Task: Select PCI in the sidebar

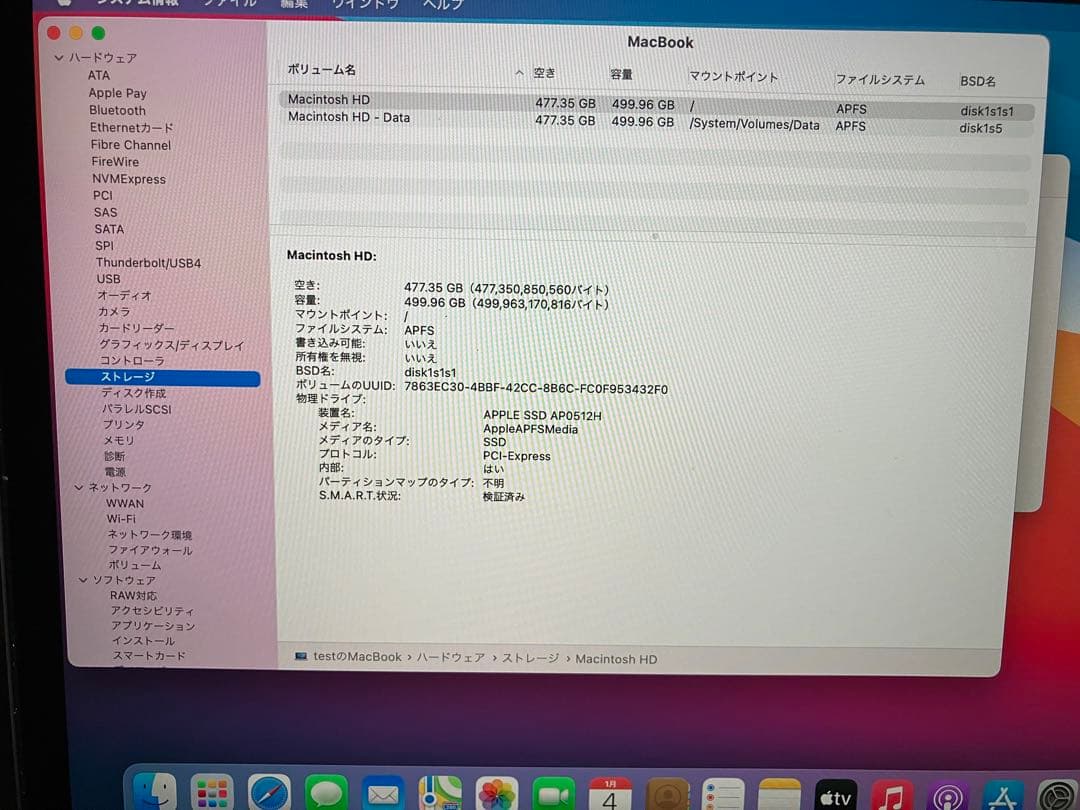Action: [x=103, y=195]
